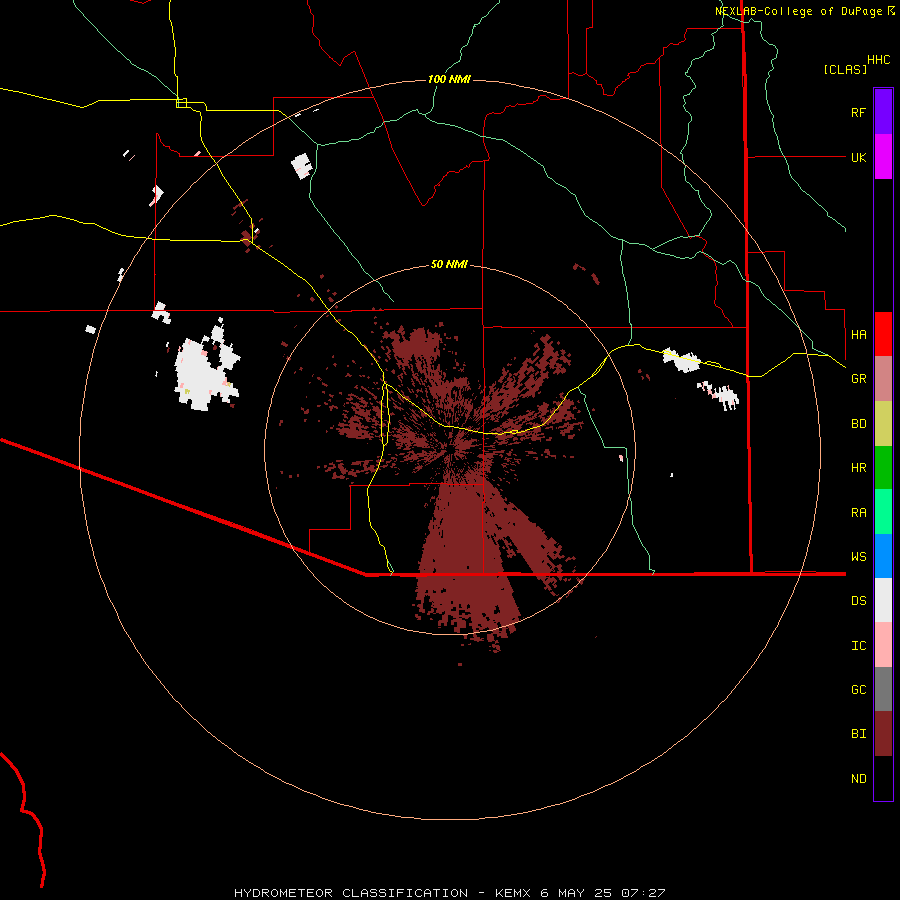The width and height of the screenshot is (900, 900).
Task: Click the IC legend label
Action: (858, 646)
